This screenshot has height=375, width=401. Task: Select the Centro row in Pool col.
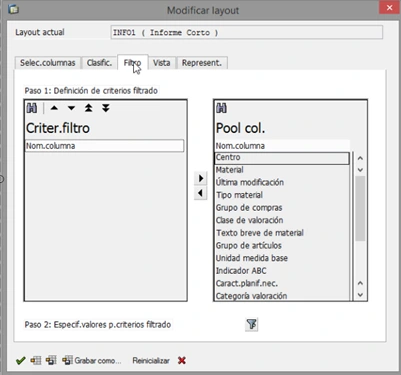(x=282, y=157)
